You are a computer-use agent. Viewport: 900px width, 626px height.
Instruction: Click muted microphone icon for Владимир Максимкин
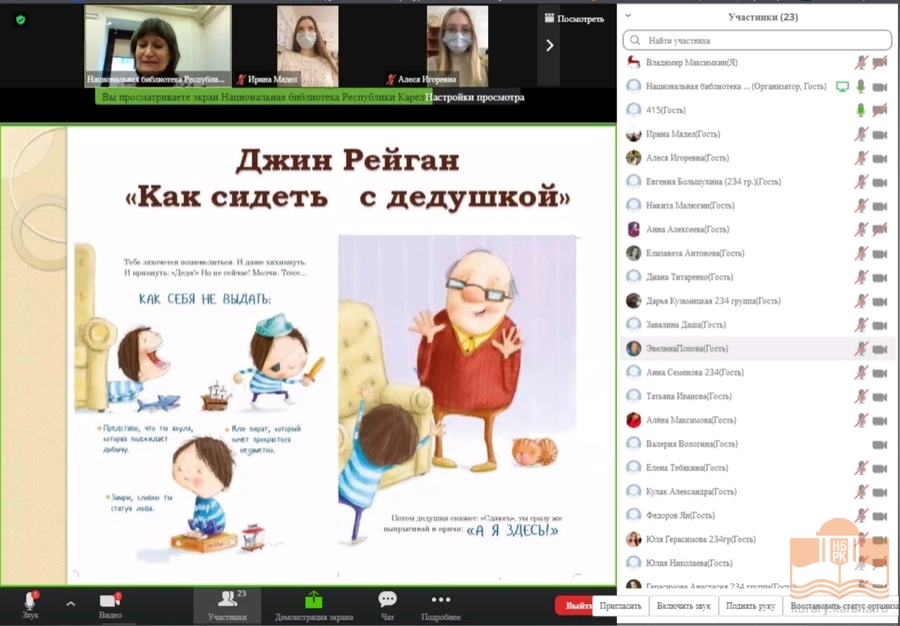[x=860, y=63]
